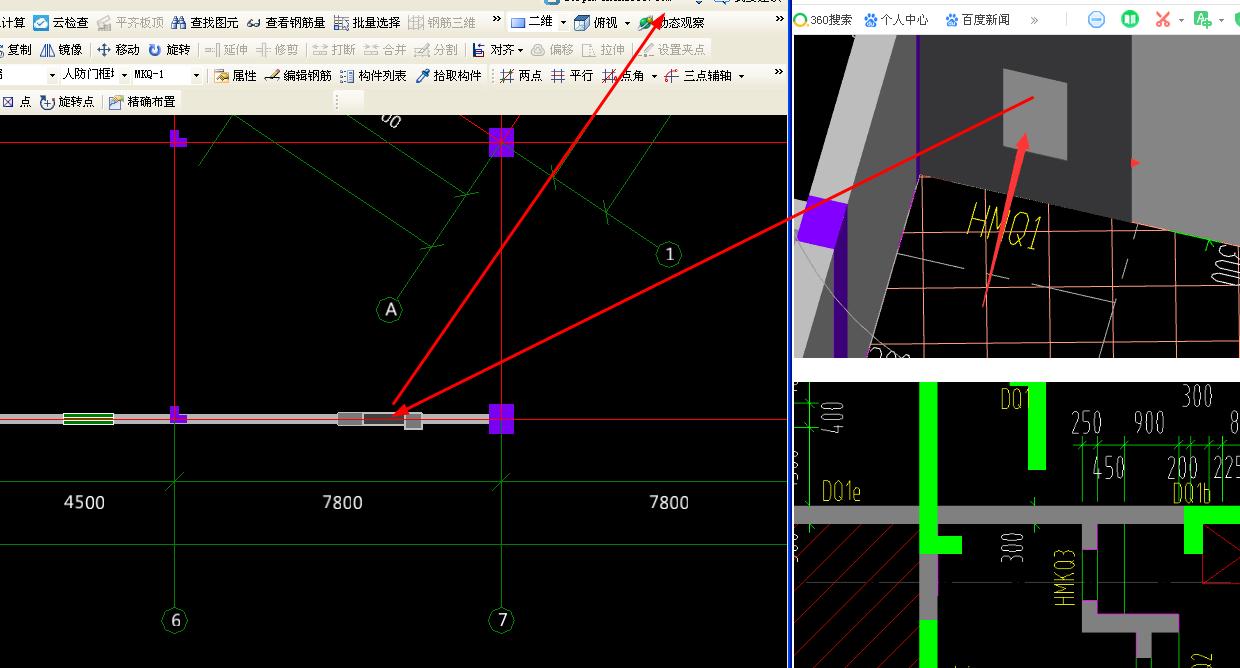
Task: Click the 拉伸 stretch tool
Action: [604, 49]
